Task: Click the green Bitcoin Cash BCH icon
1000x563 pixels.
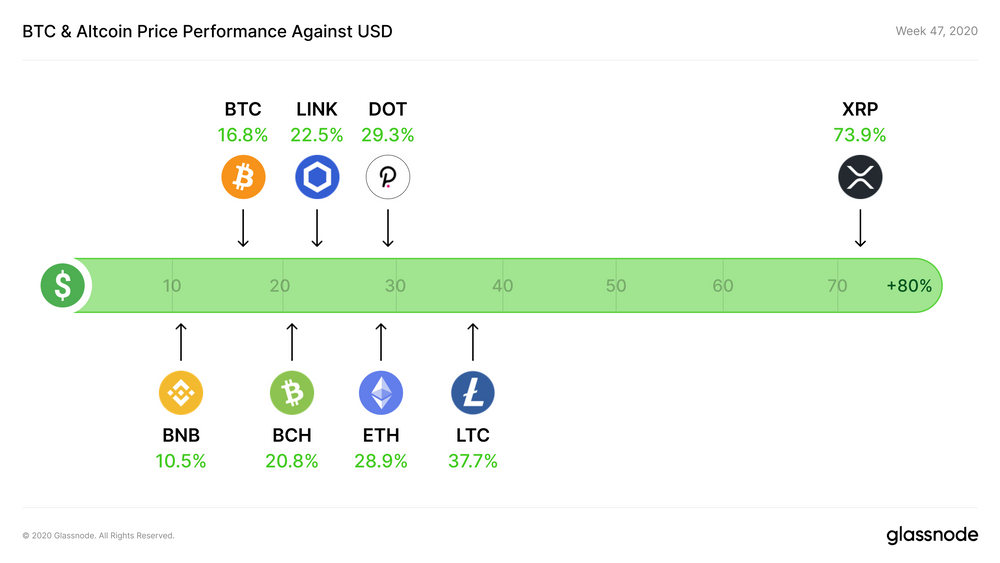Action: [292, 393]
